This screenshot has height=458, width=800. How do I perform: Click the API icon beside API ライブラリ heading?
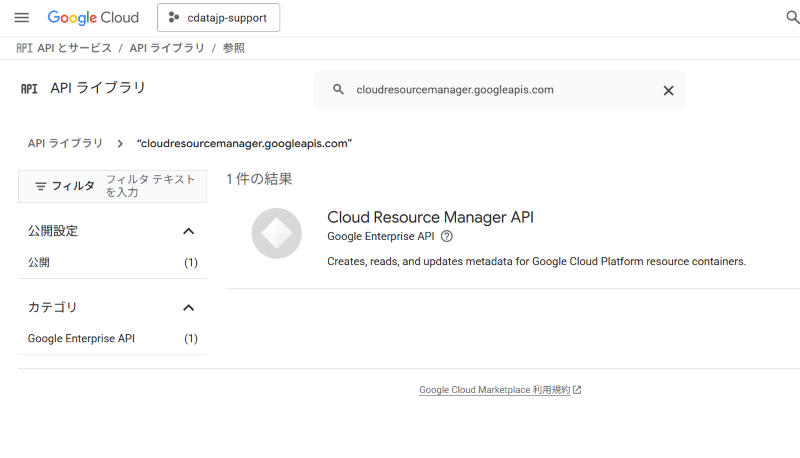click(x=29, y=88)
